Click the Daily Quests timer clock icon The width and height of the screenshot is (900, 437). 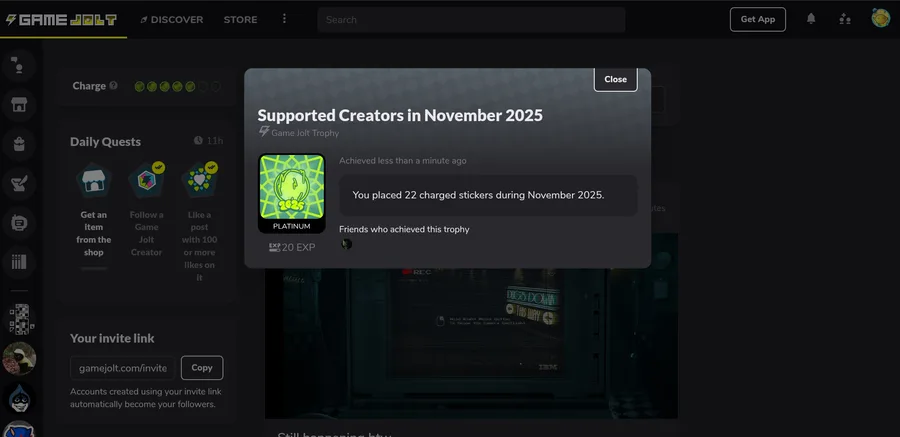coord(198,141)
